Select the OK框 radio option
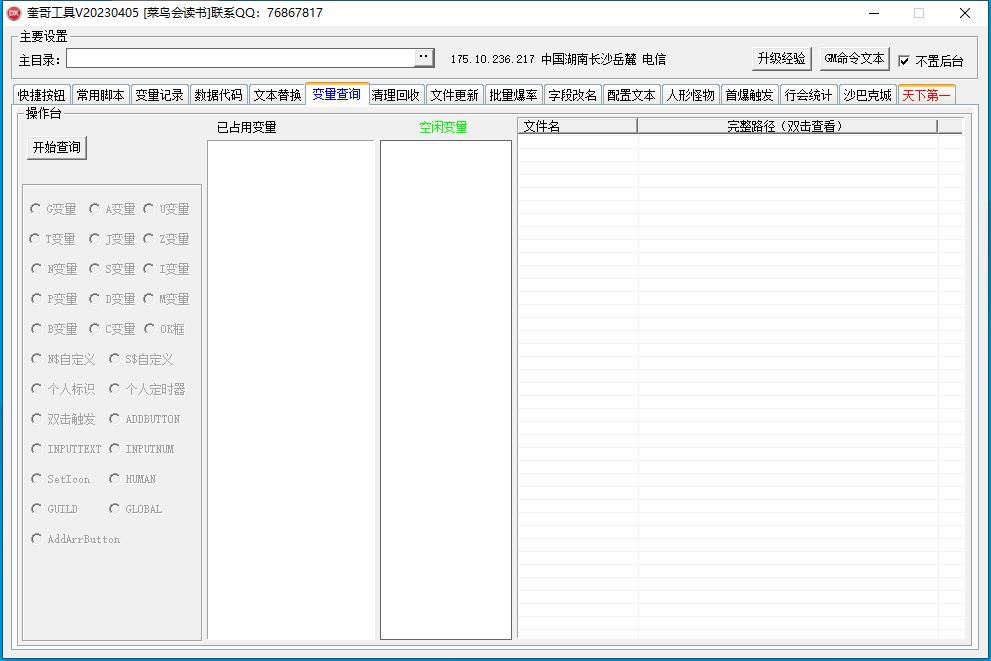The height and width of the screenshot is (661, 991). 150,329
